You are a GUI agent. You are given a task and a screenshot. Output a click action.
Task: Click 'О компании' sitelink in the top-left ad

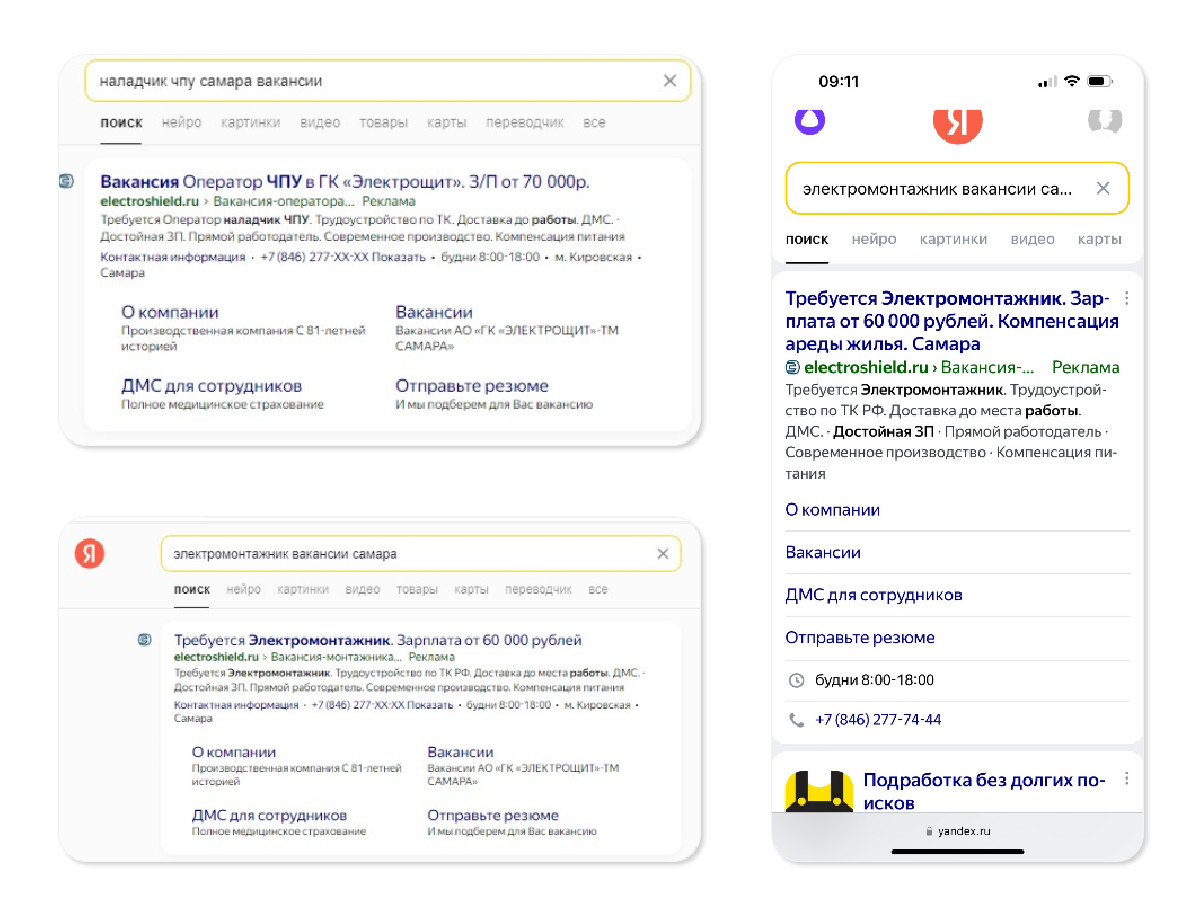(x=170, y=312)
